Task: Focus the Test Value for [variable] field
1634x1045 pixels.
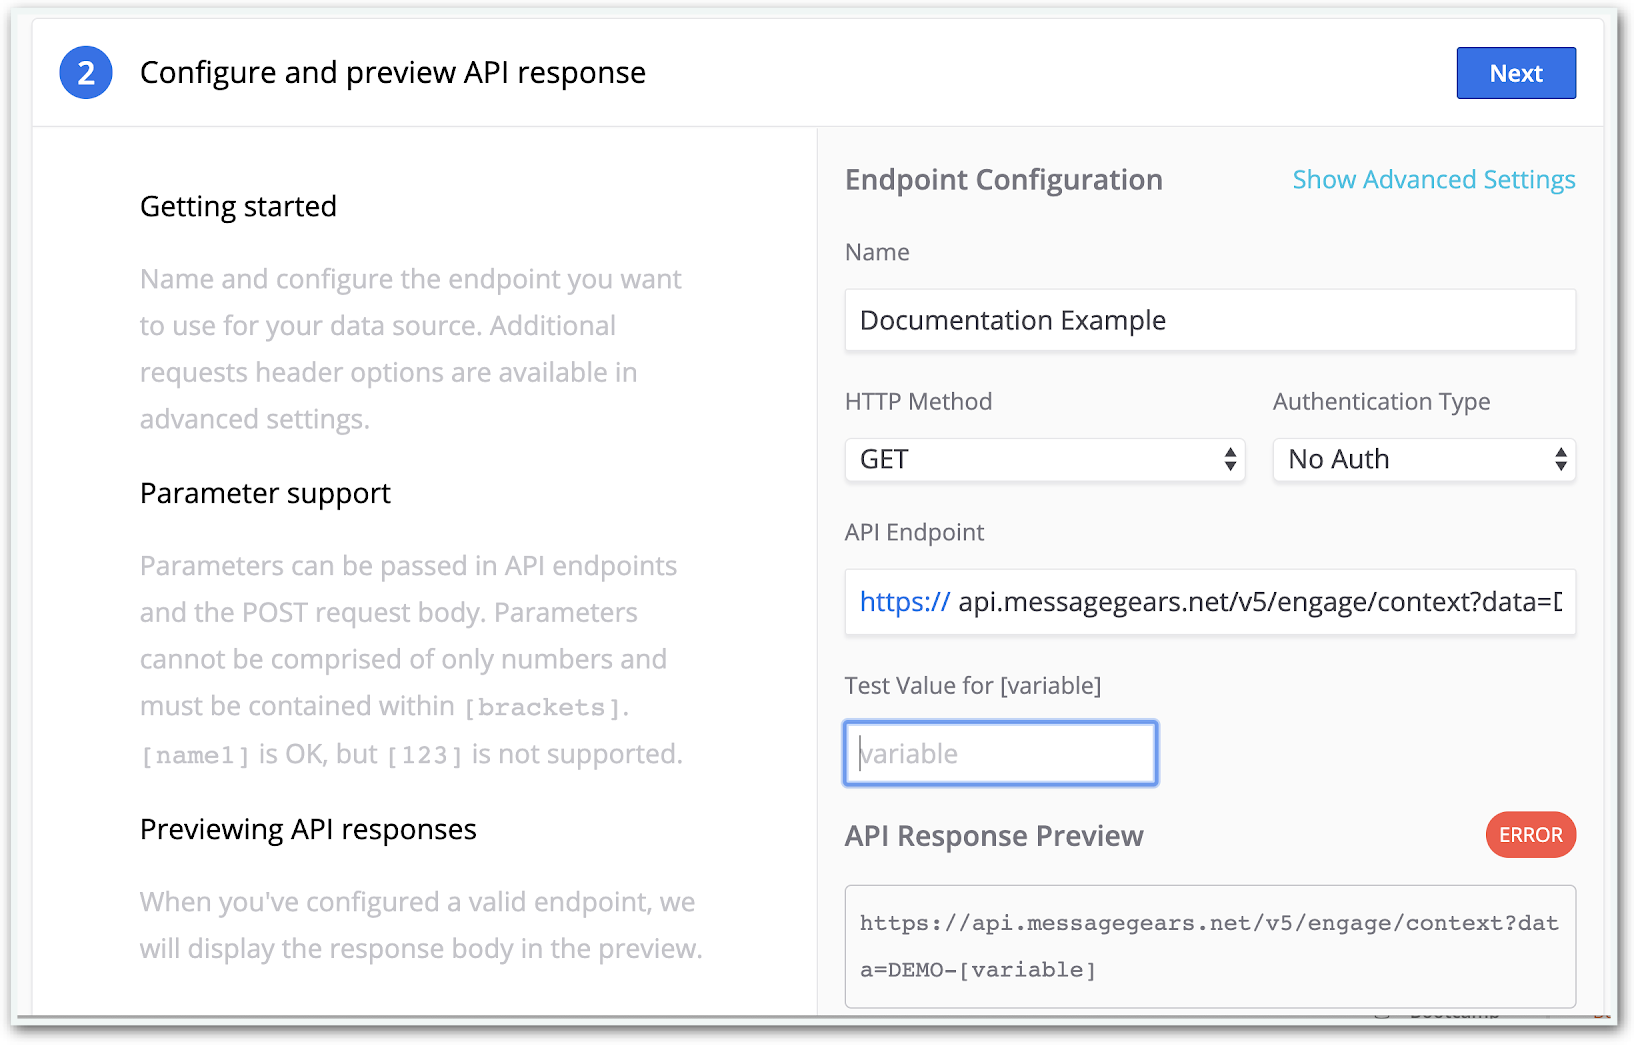Action: tap(999, 753)
